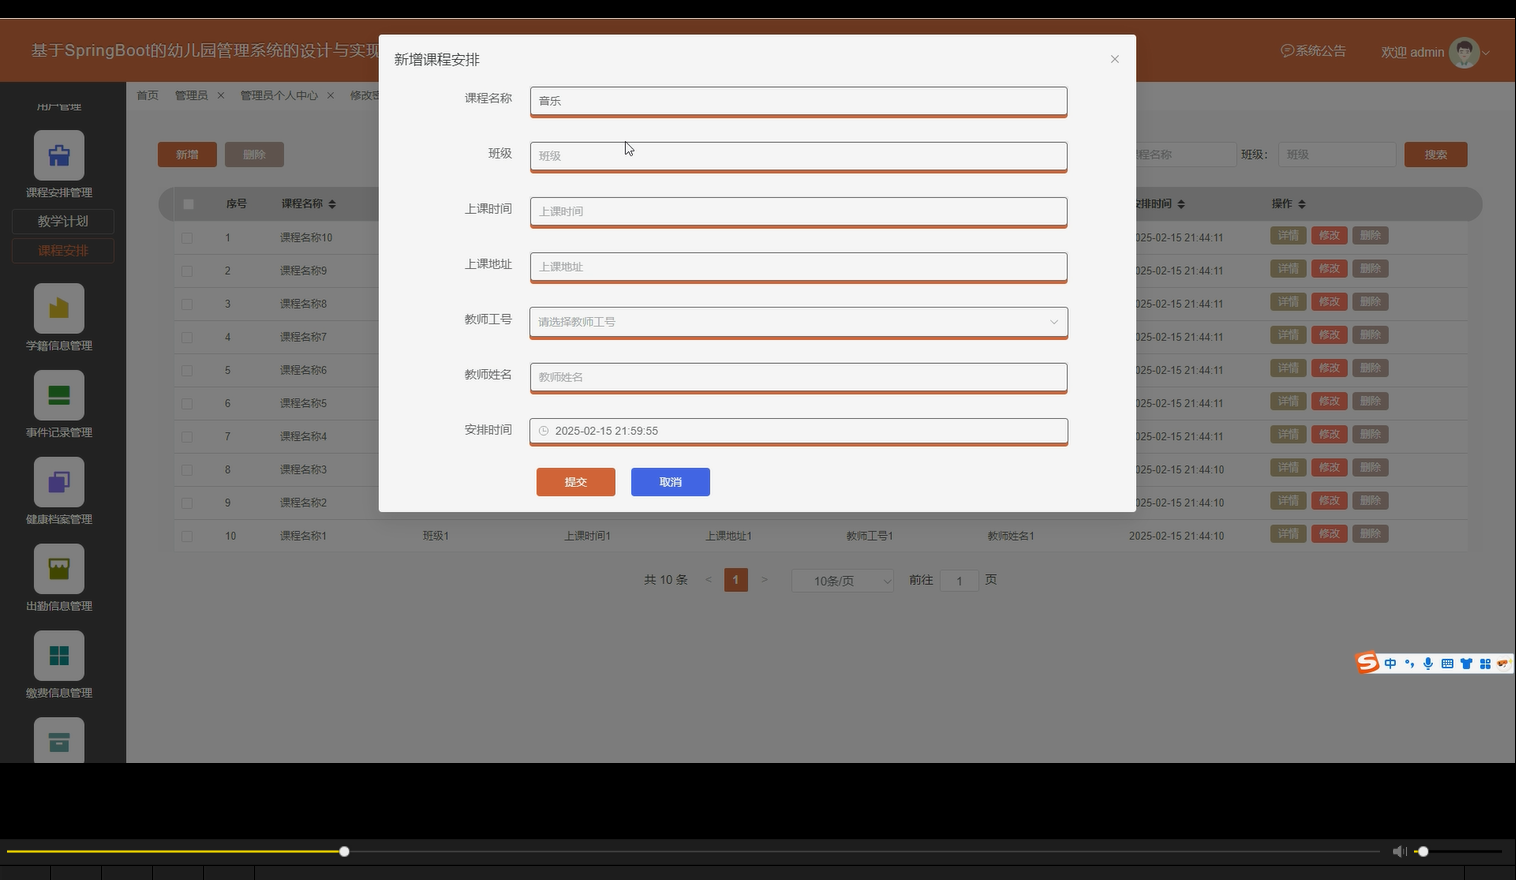Open the Sogou skin shirt icon
This screenshot has height=880, width=1516.
coord(1466,663)
